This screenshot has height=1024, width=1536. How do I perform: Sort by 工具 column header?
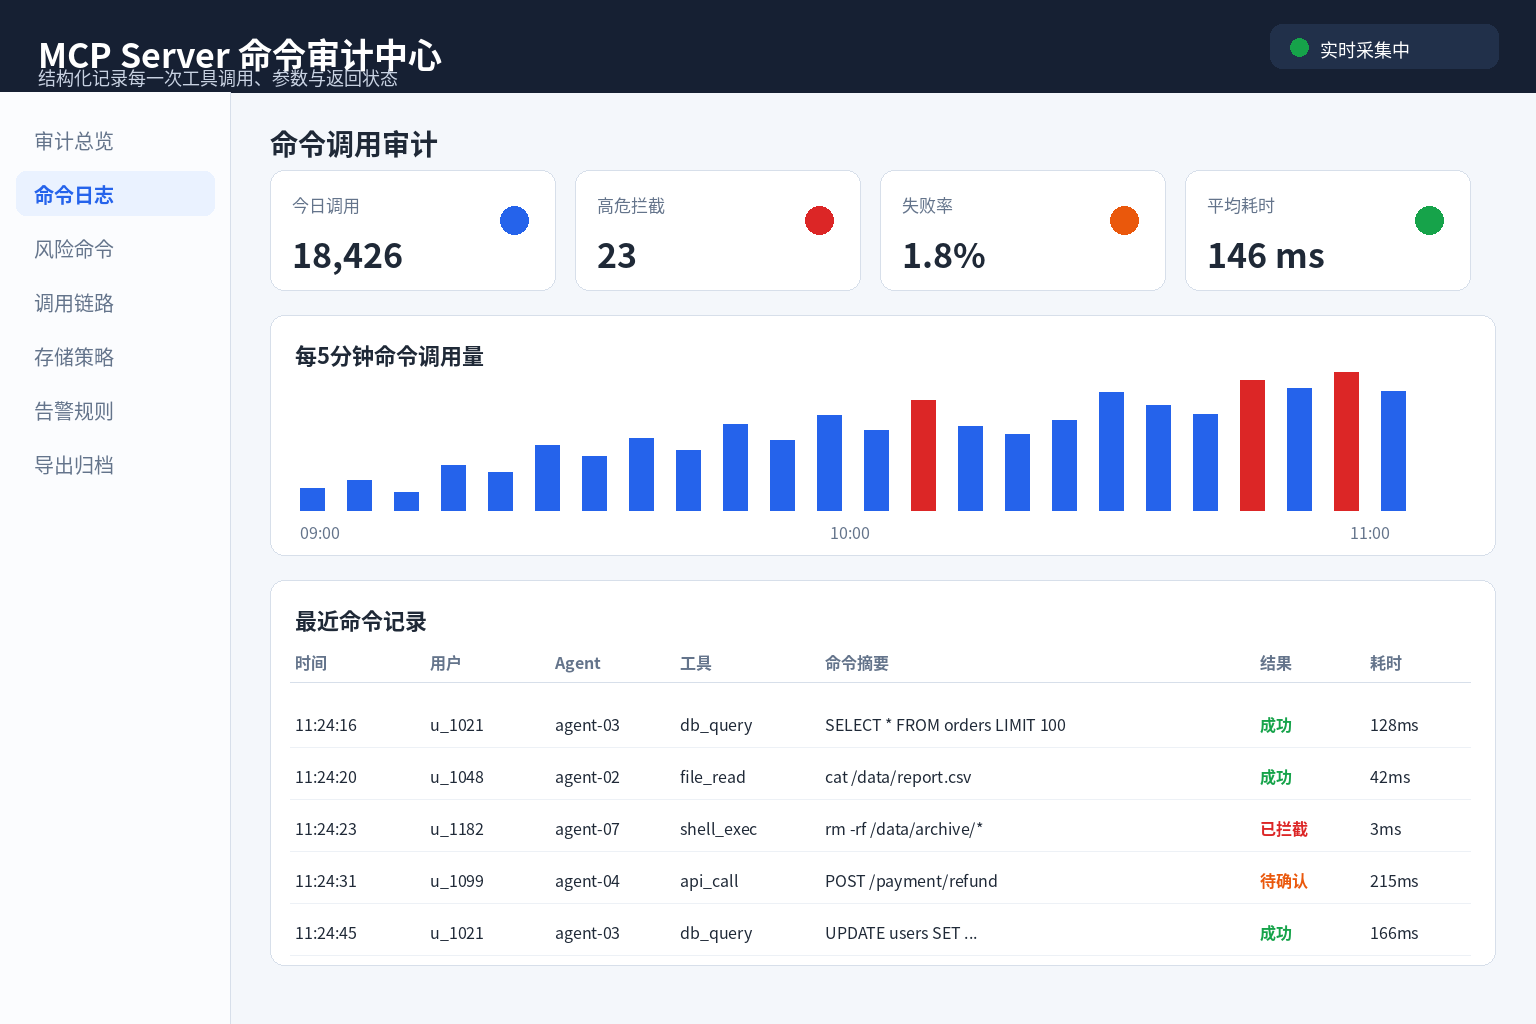tap(695, 663)
